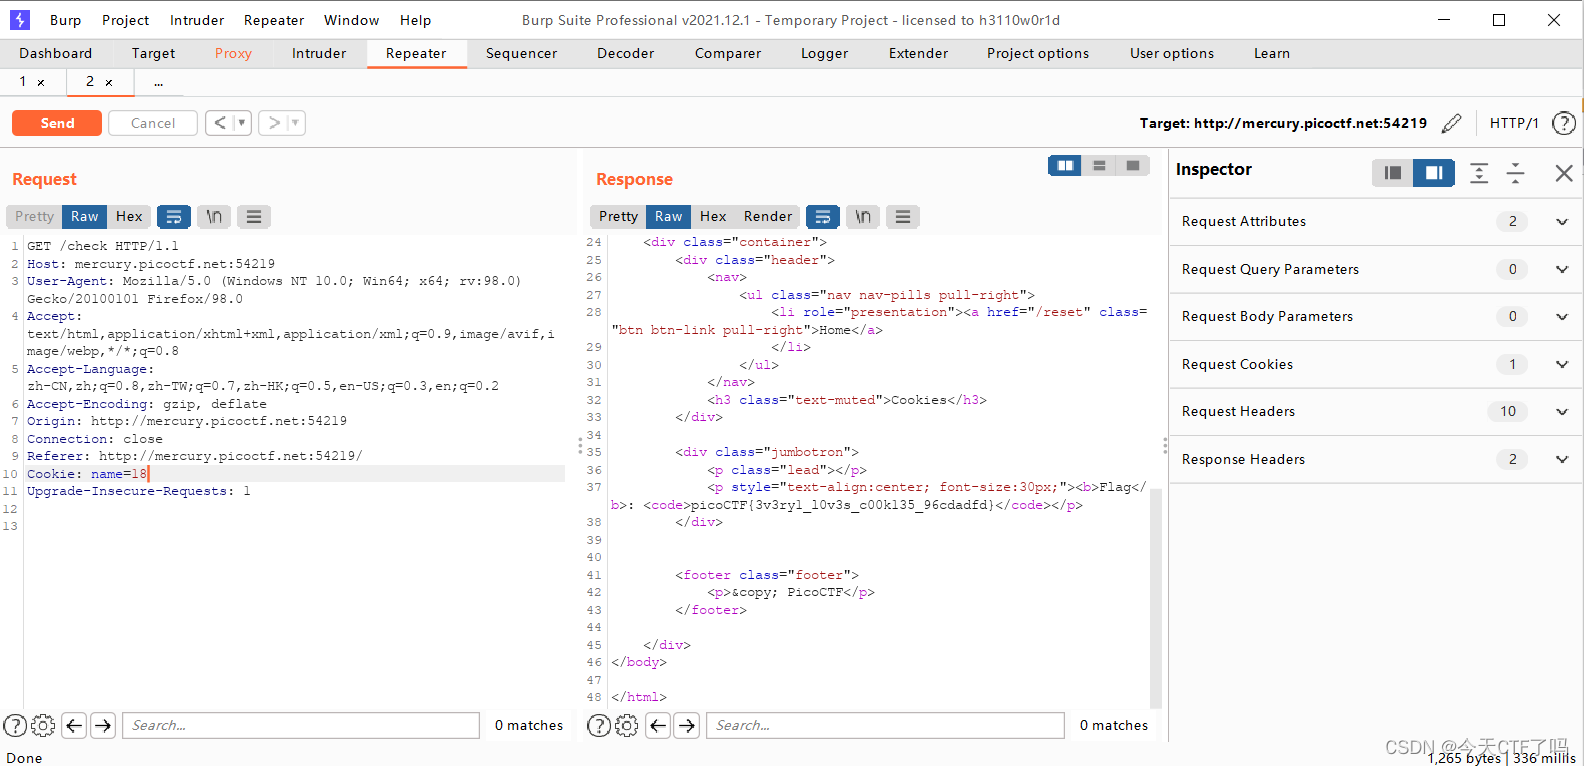Show non-printable chars in request

pyautogui.click(x=214, y=216)
